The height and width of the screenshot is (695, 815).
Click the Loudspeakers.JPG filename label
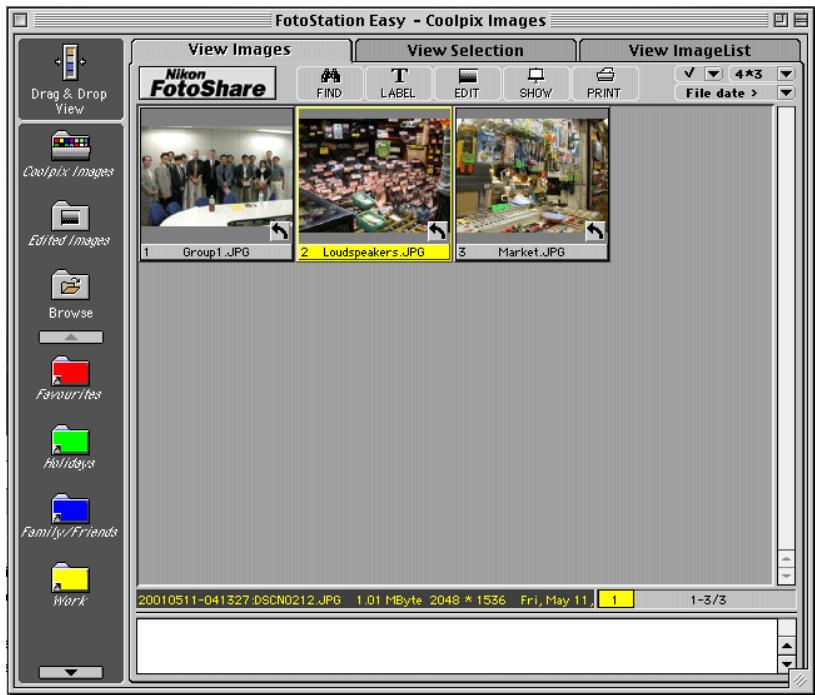pos(374,252)
